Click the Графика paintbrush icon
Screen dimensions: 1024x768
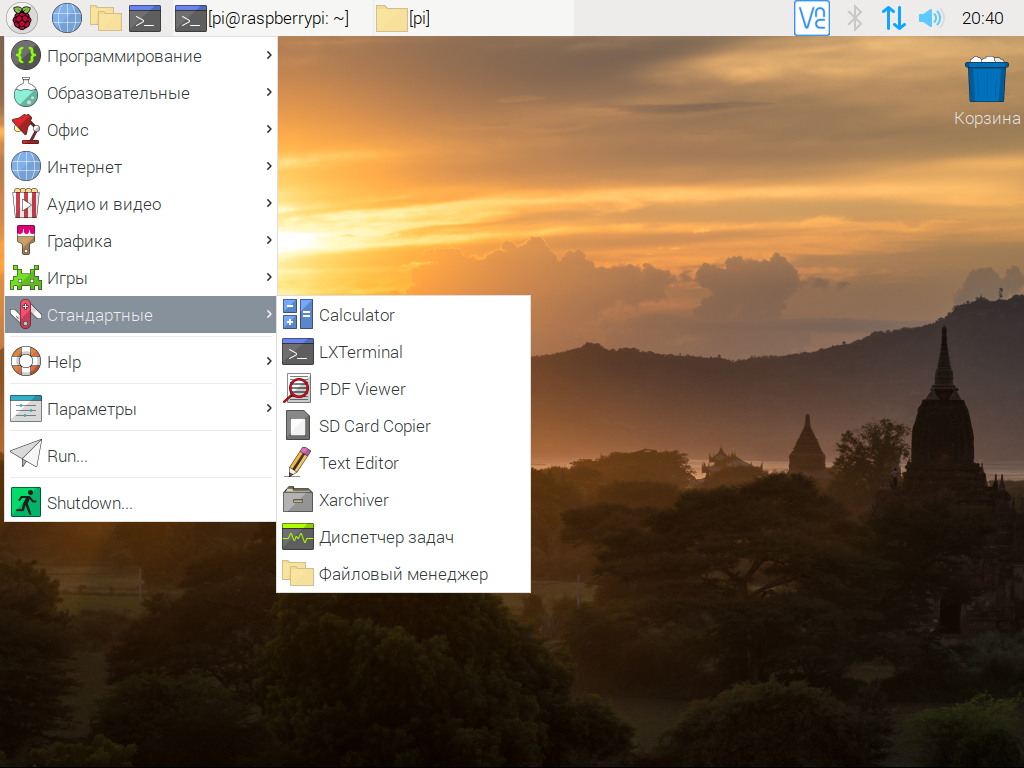click(26, 240)
